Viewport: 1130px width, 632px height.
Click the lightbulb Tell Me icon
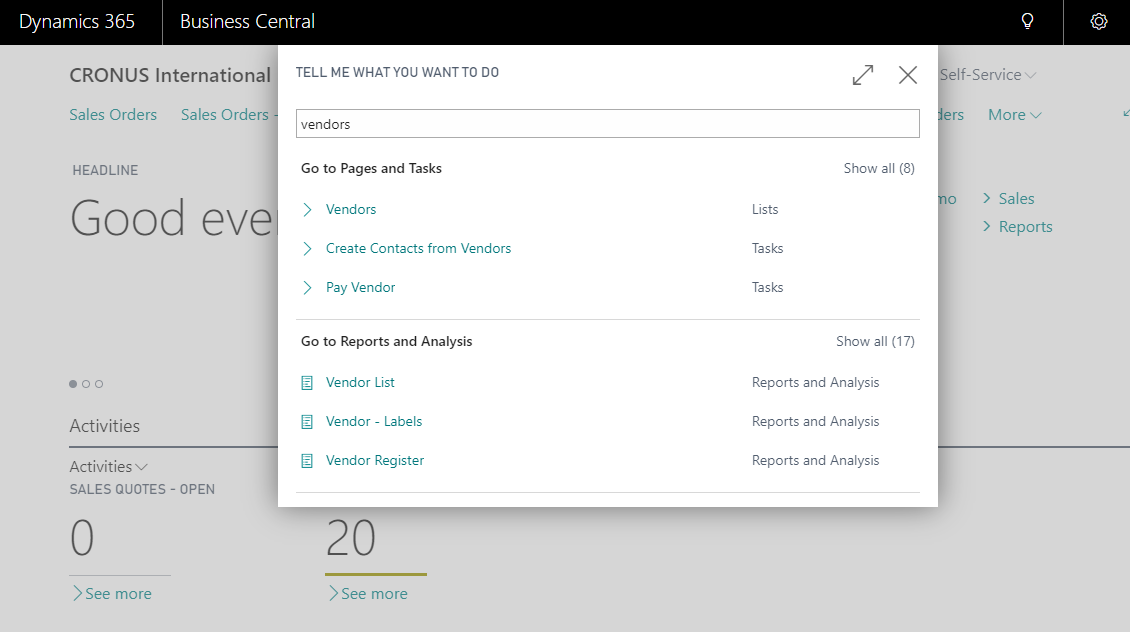1028,22
